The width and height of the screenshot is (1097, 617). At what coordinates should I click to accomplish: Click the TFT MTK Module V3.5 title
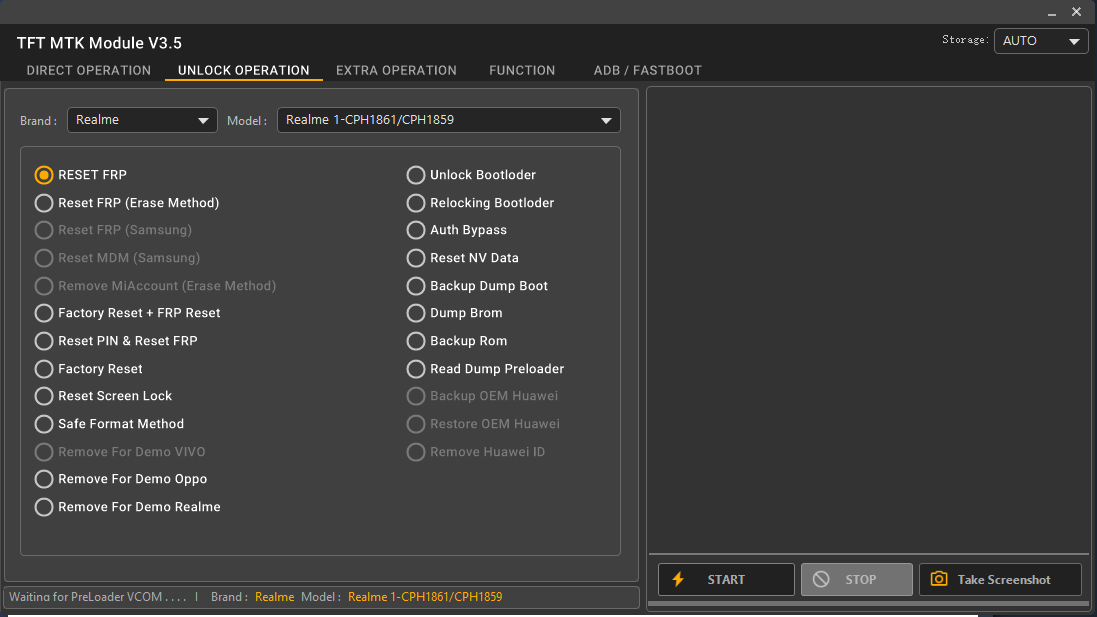tap(99, 43)
